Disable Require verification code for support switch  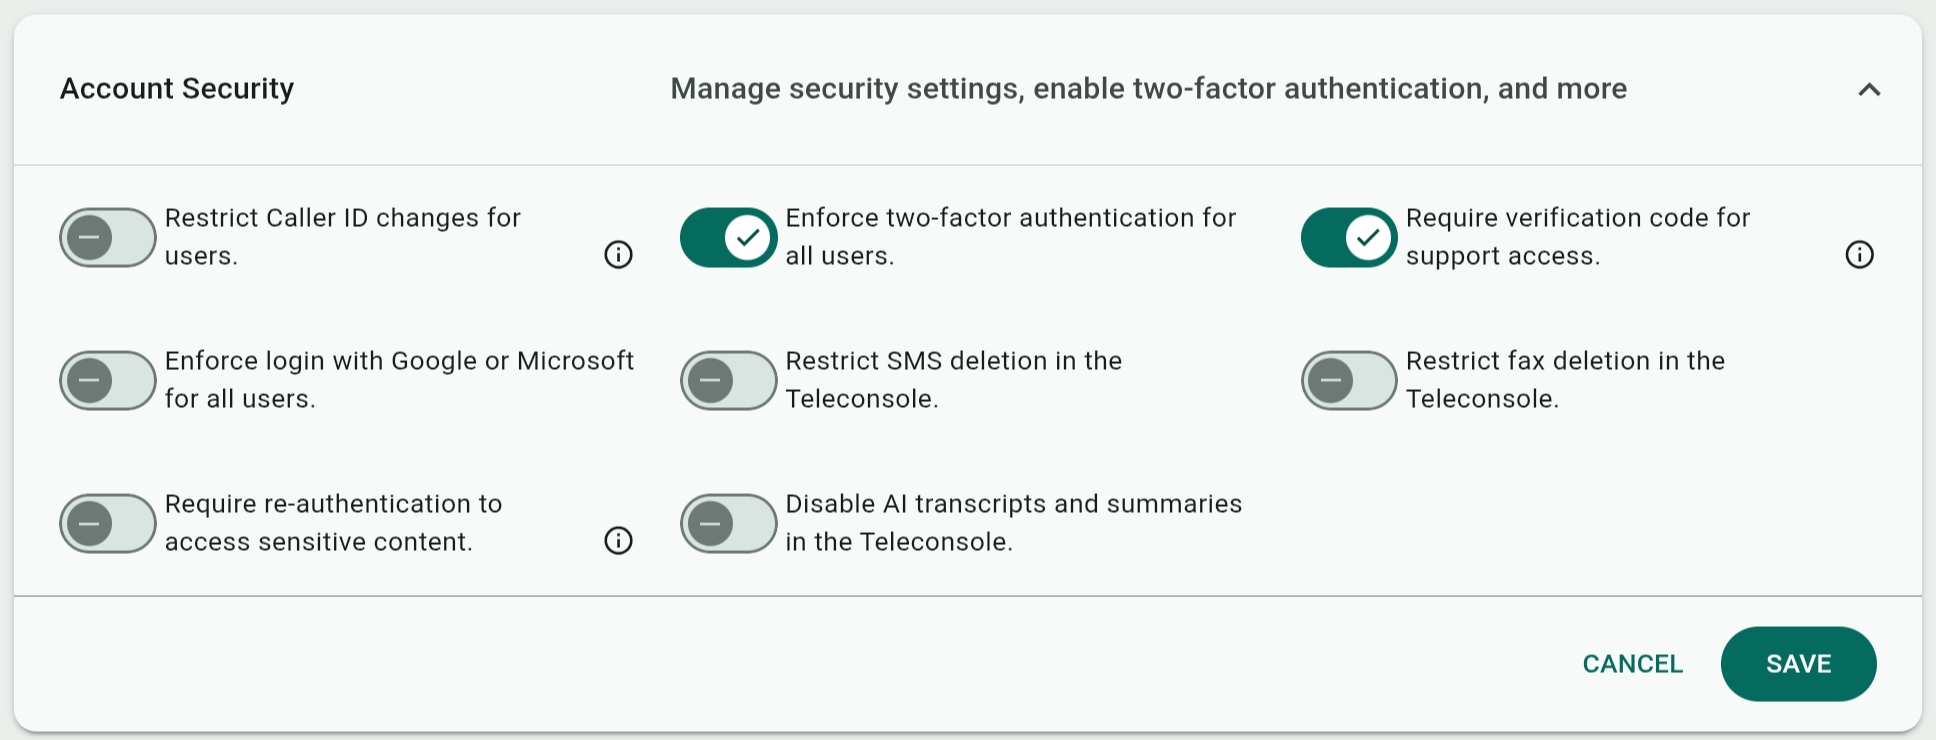(x=1349, y=237)
